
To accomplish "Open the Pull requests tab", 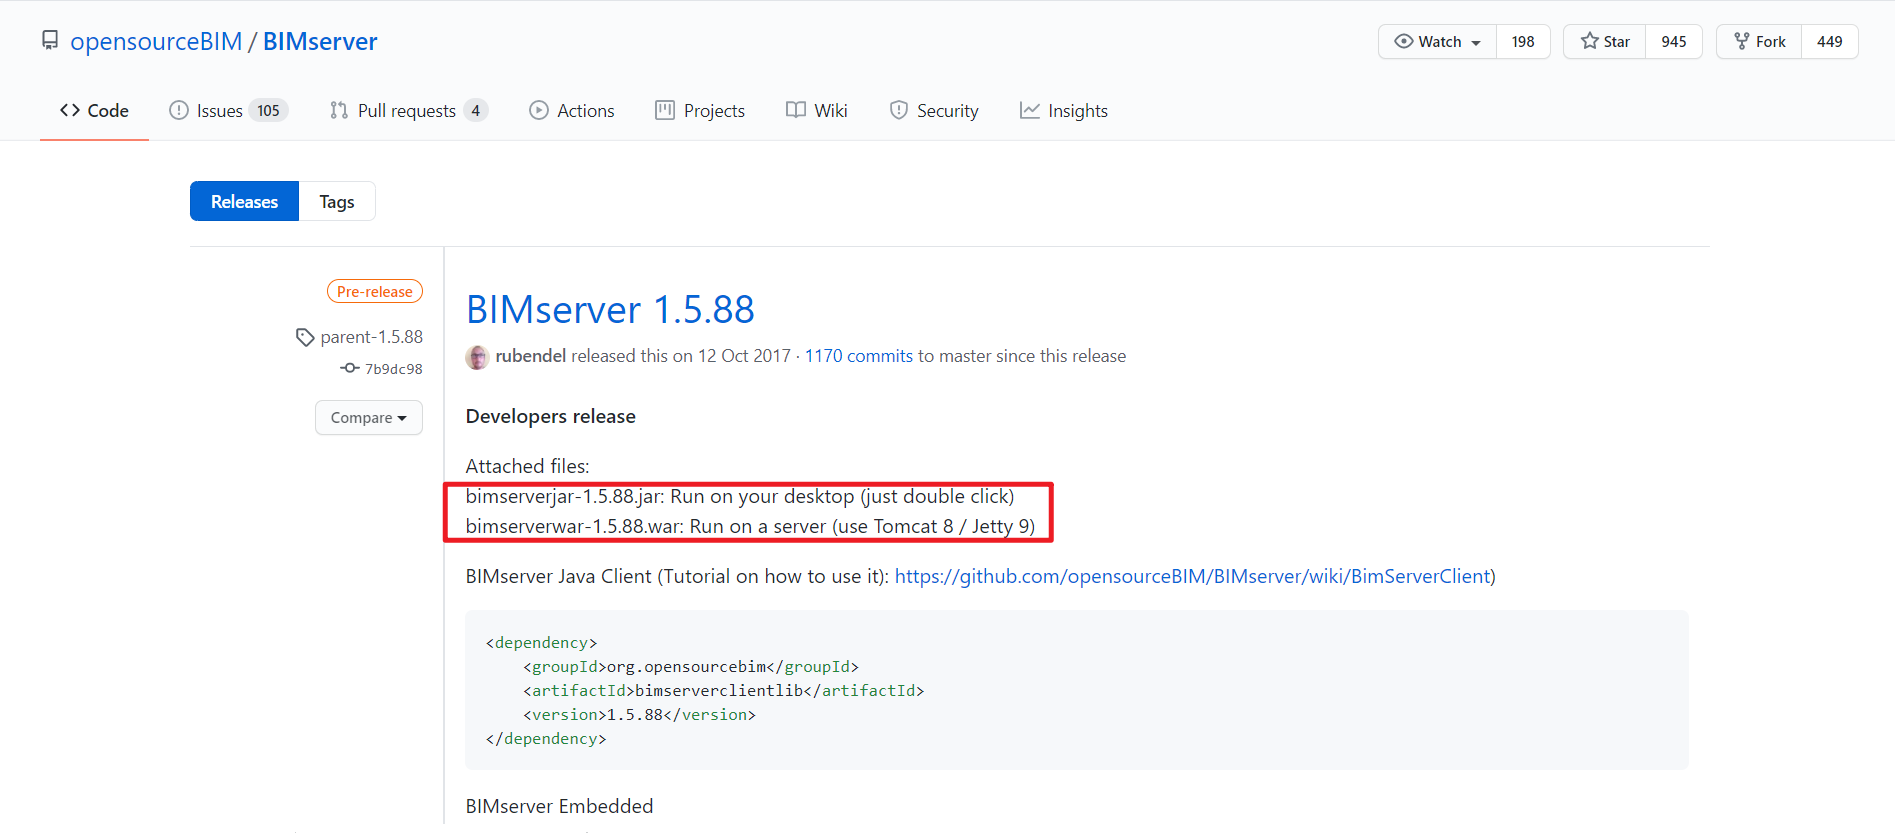I will (407, 110).
